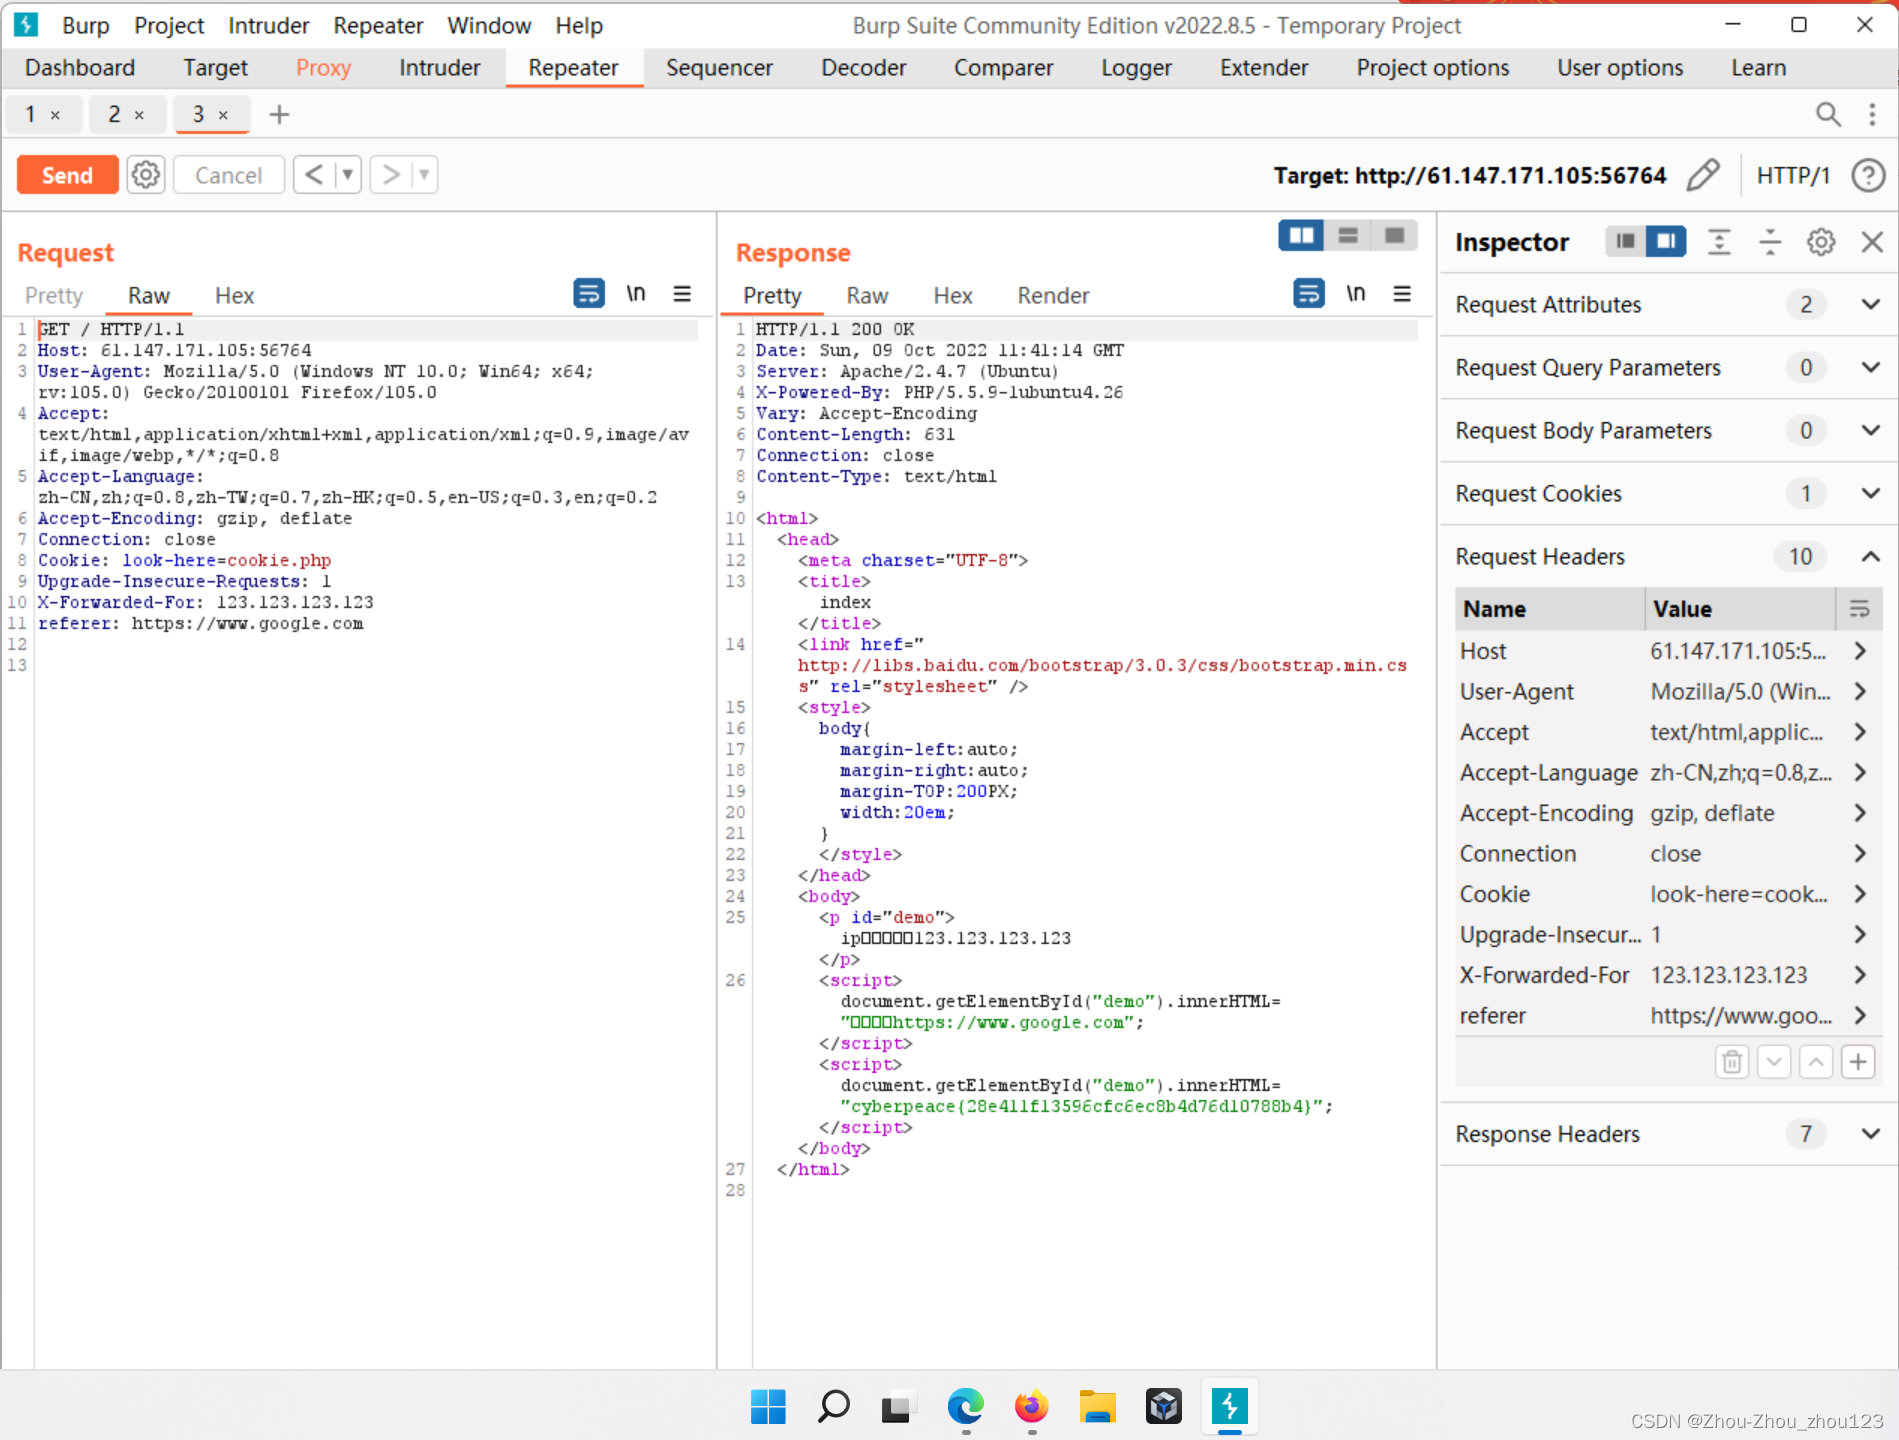Open the back history dropdown arrow
The height and width of the screenshot is (1440, 1899).
pyautogui.click(x=347, y=175)
